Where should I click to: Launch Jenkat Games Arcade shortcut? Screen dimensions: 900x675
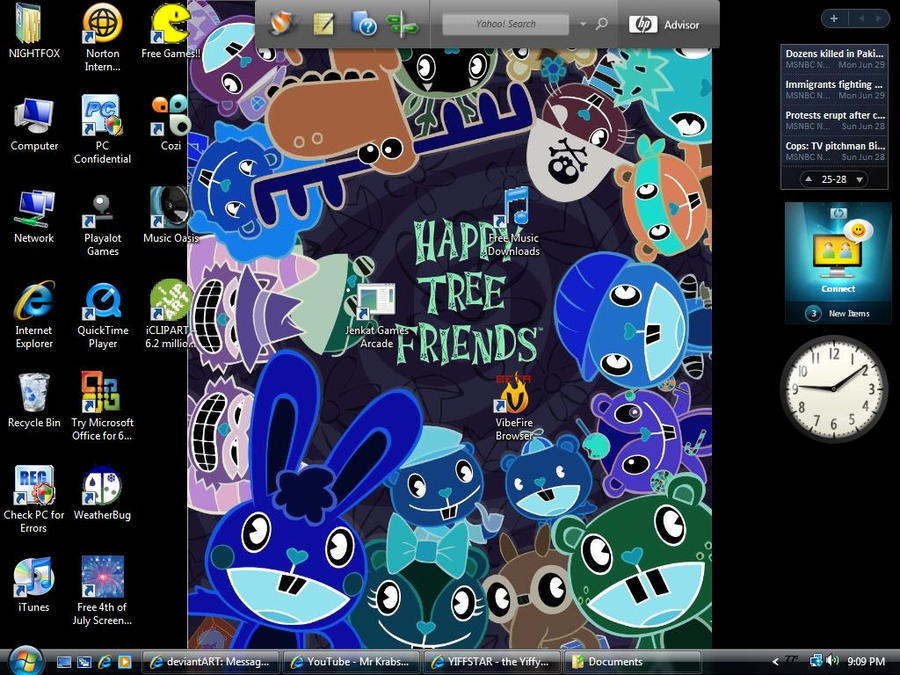pos(377,316)
